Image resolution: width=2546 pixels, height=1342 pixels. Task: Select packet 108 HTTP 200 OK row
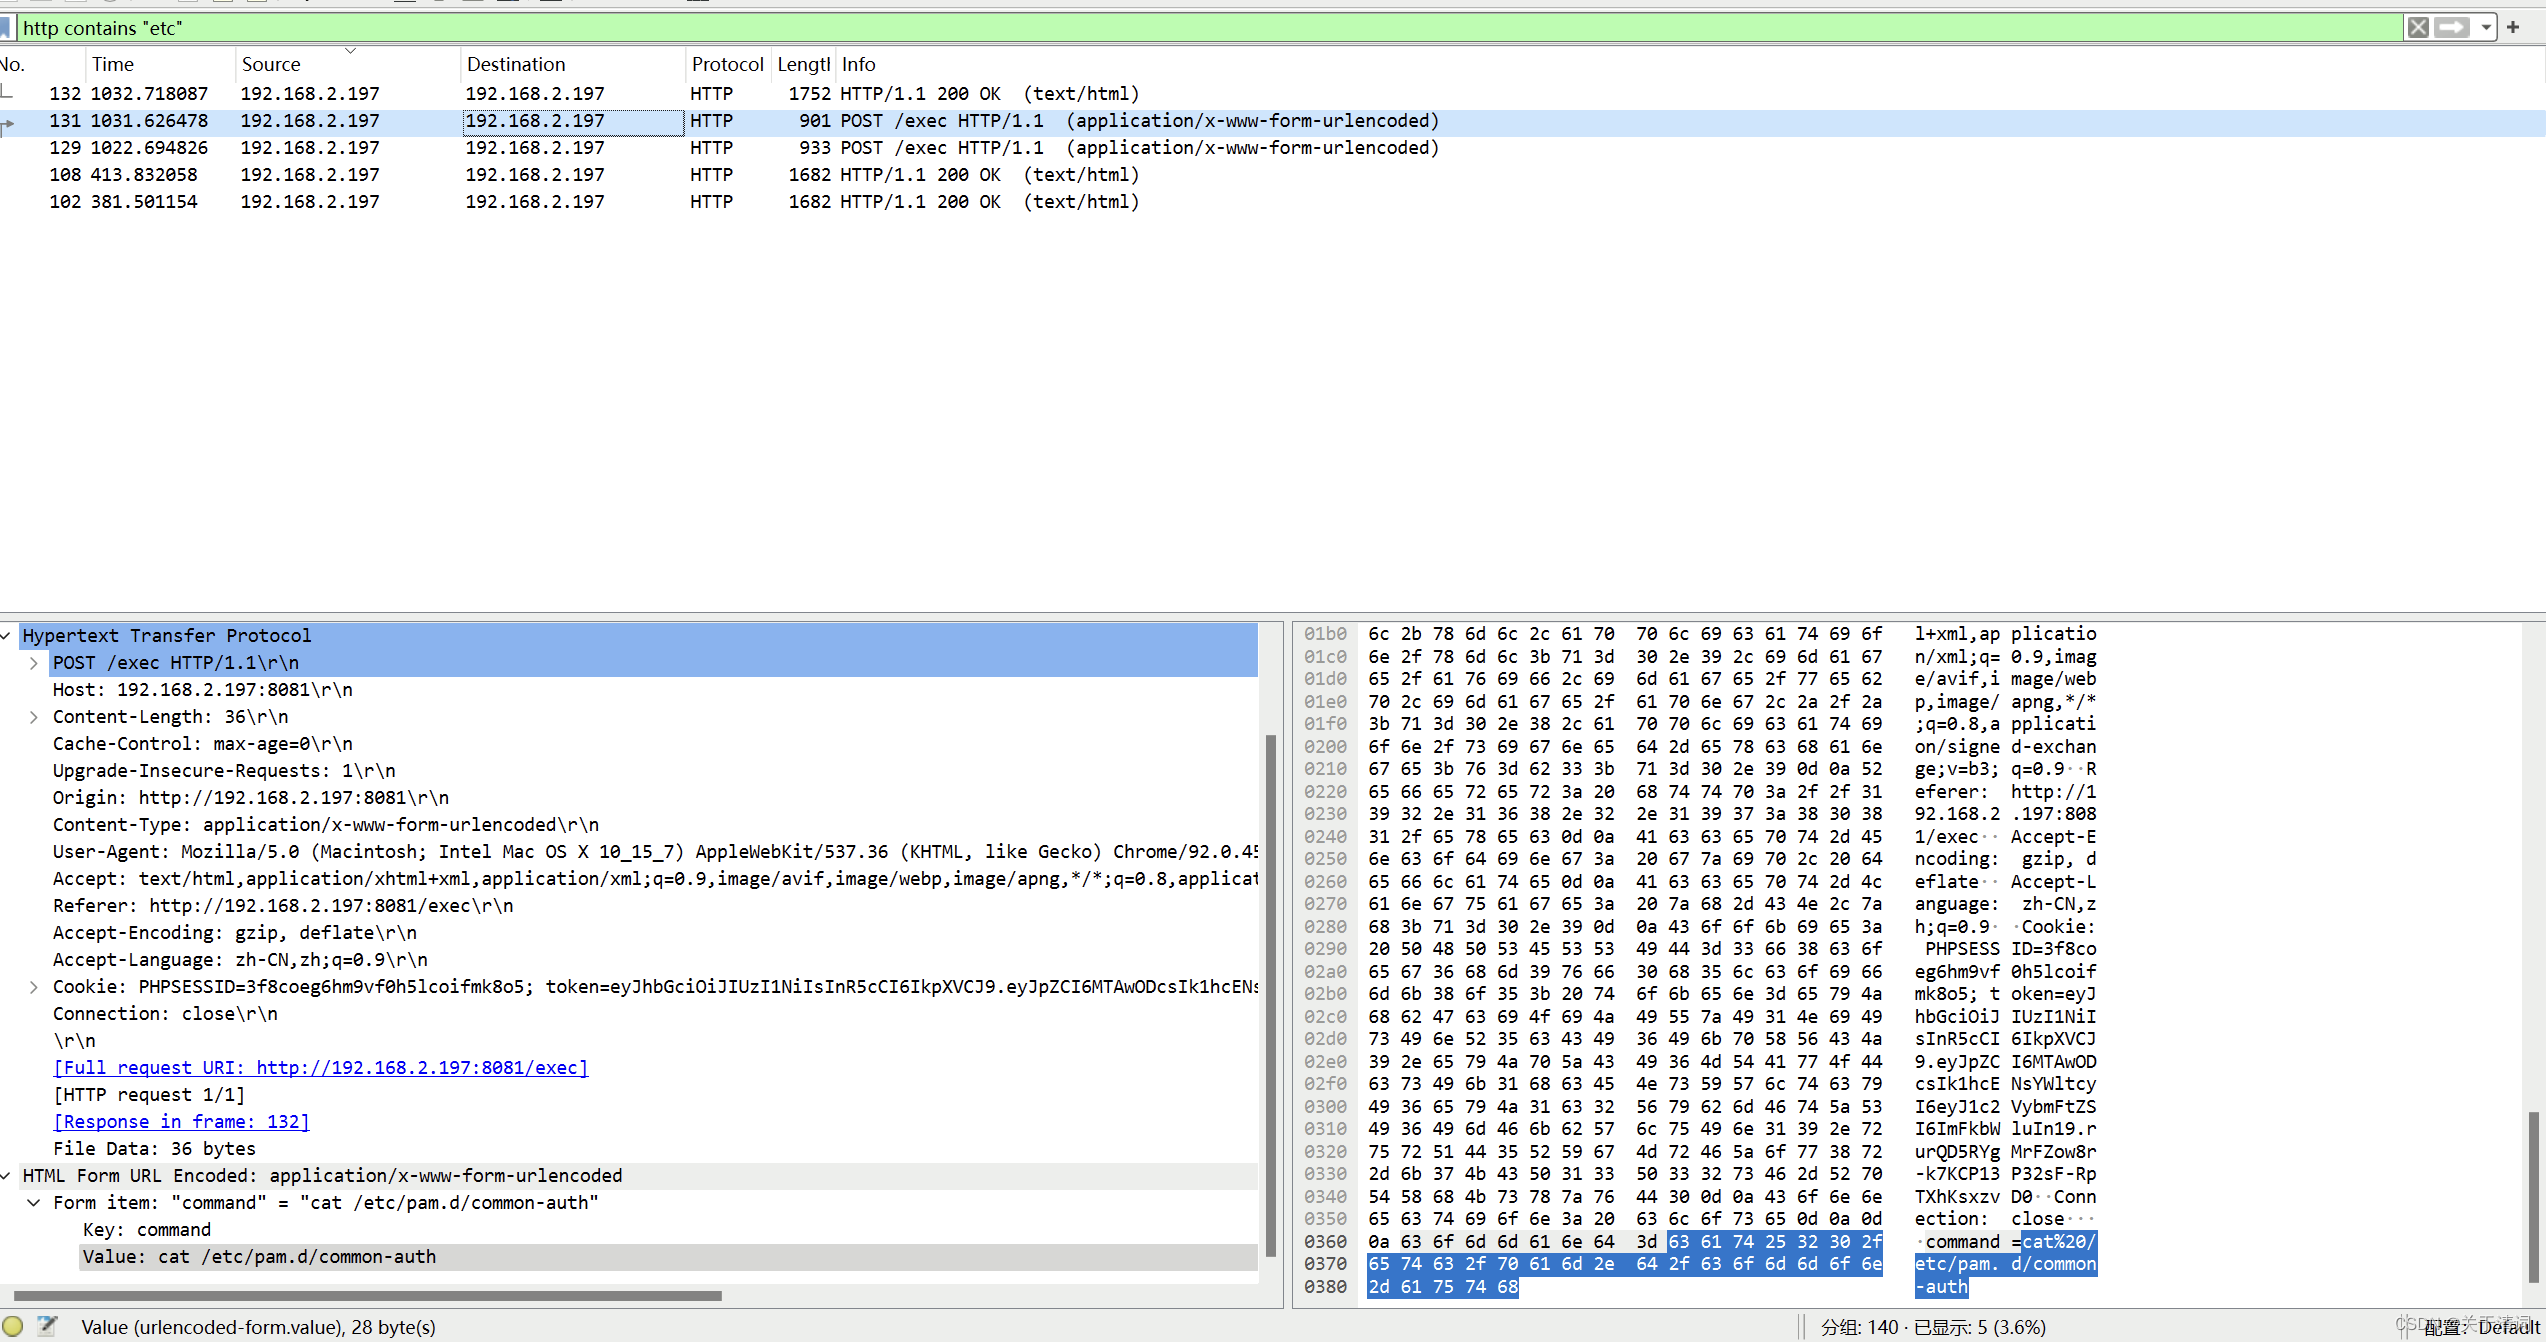click(1273, 174)
